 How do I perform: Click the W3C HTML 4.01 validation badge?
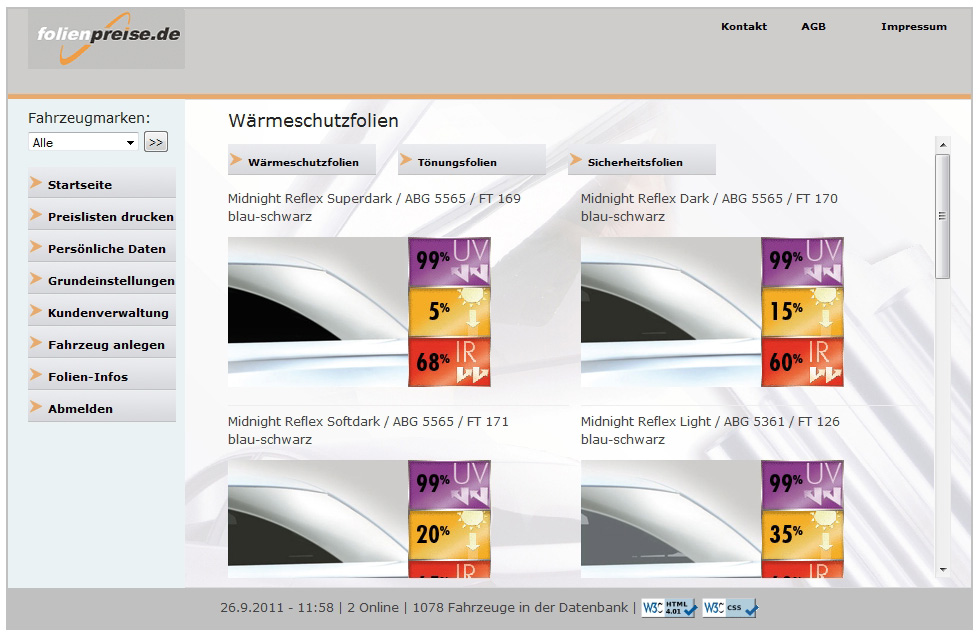pos(669,607)
